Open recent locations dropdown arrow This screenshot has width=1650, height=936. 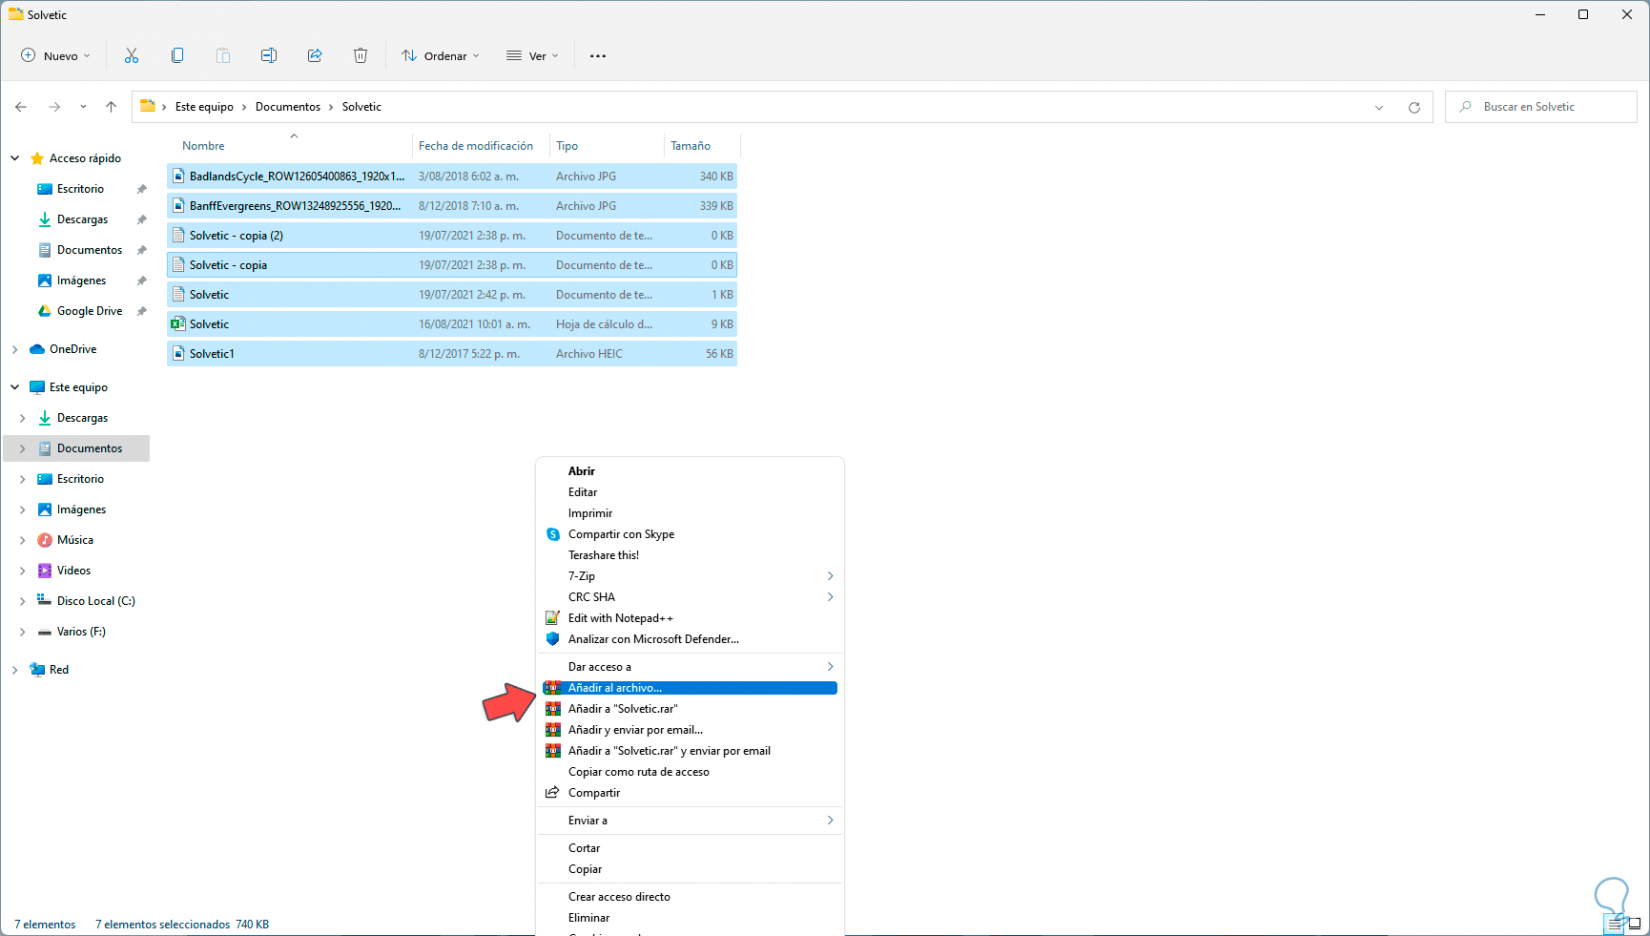pos(83,107)
